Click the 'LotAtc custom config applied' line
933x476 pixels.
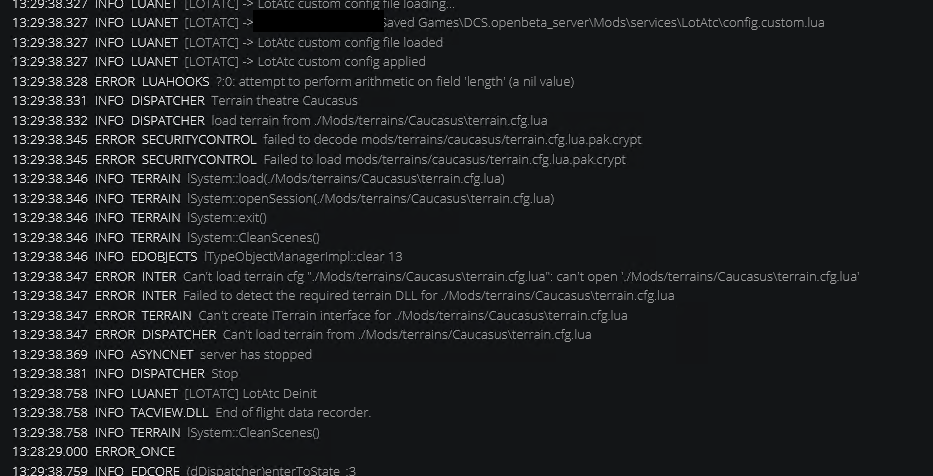click(218, 62)
